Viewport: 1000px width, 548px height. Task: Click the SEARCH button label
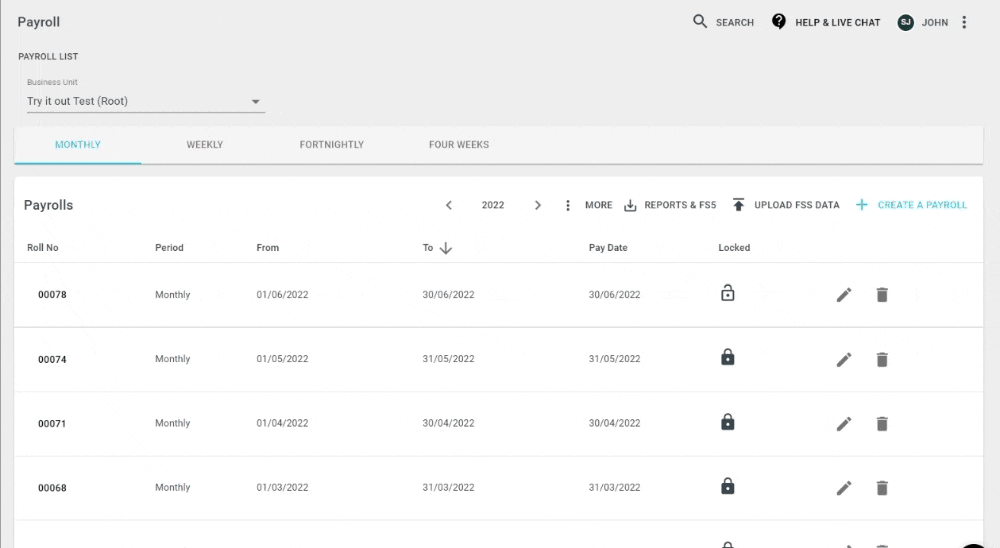click(735, 22)
